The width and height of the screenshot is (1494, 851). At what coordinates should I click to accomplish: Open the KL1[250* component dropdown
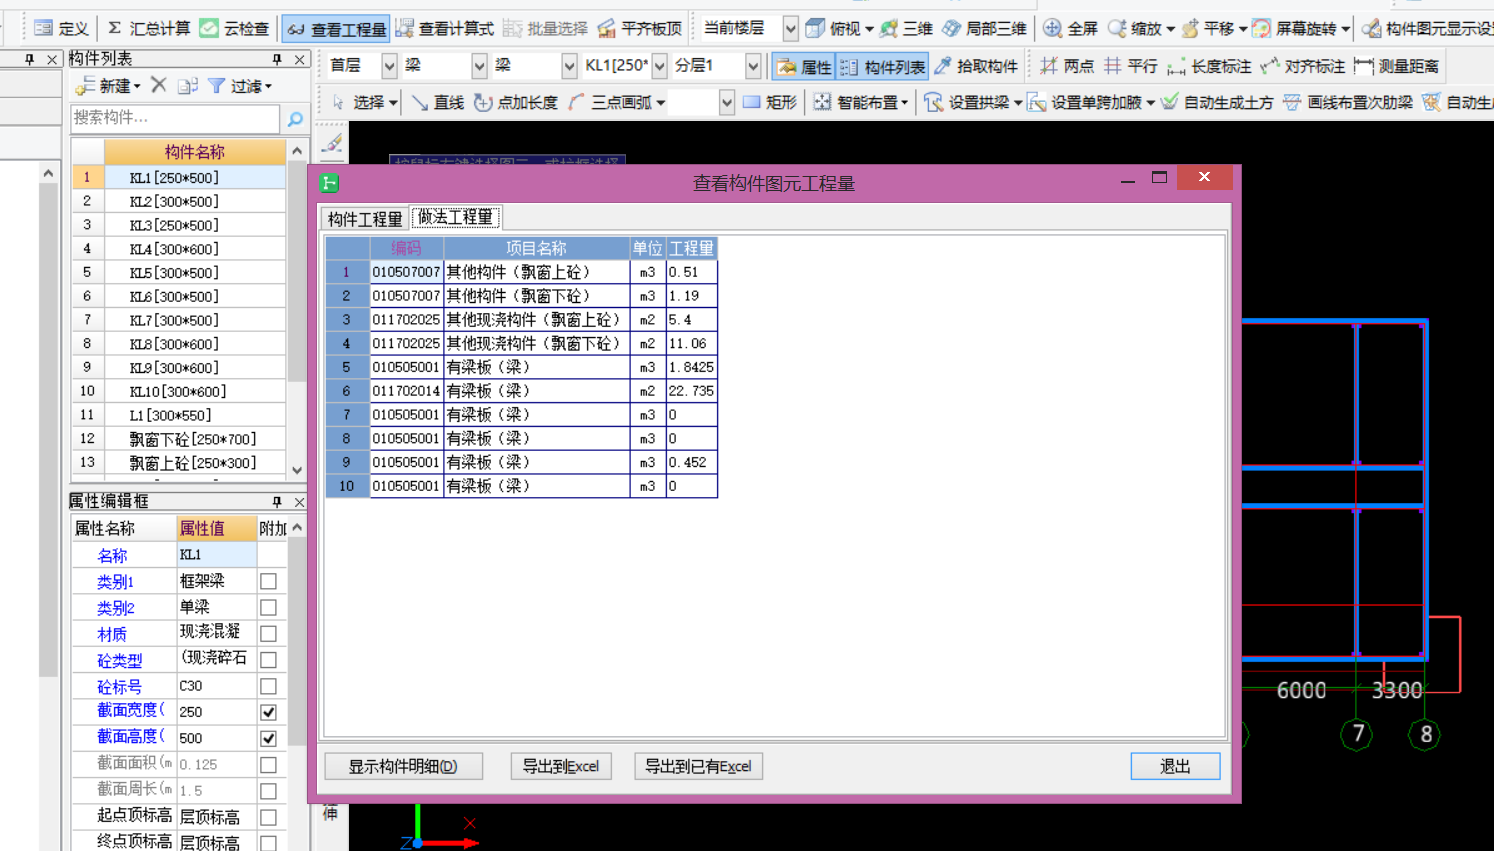point(659,66)
